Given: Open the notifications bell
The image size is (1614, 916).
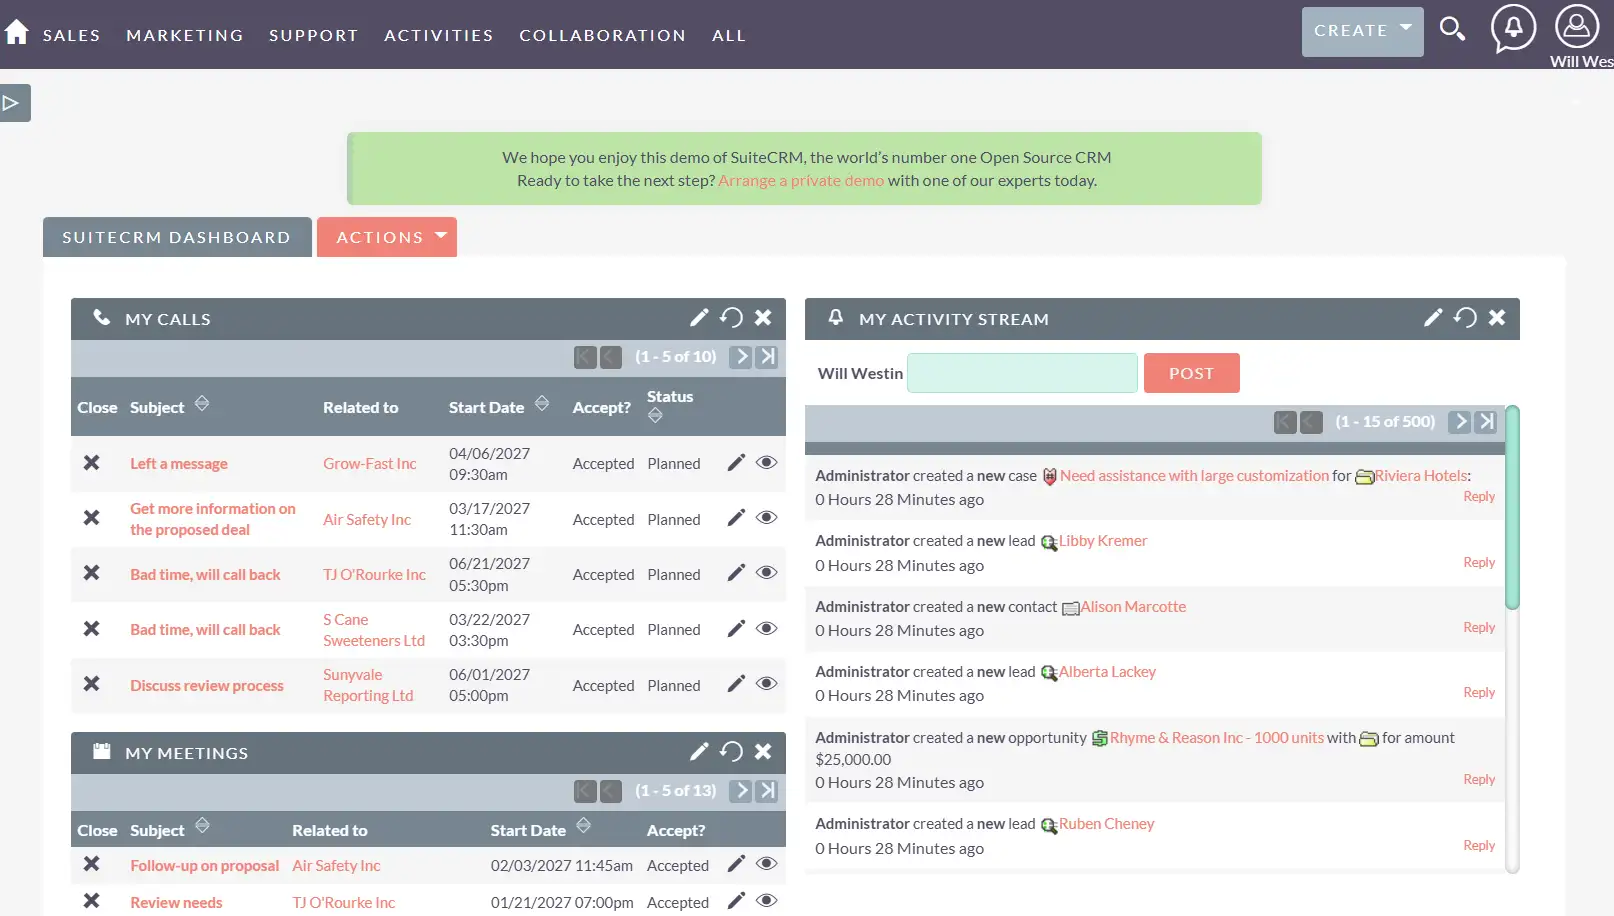Looking at the screenshot, I should click(1513, 28).
